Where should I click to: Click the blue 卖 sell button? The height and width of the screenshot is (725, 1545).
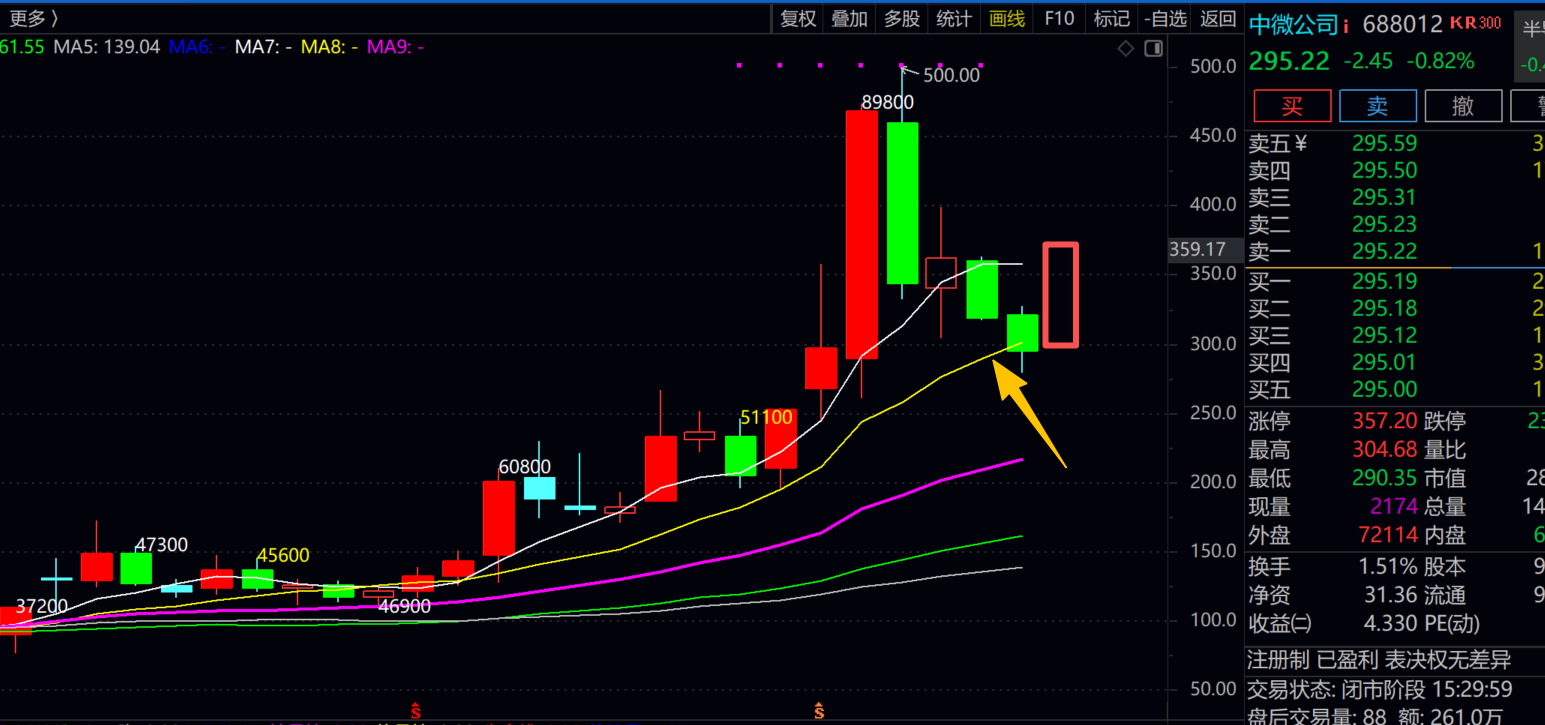click(1378, 106)
